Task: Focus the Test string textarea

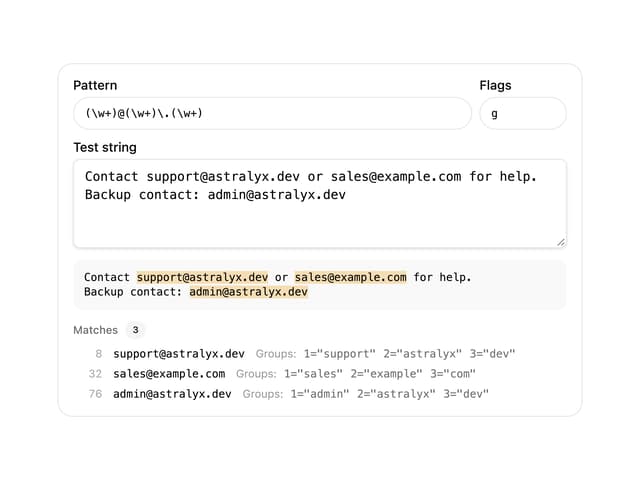Action: 320,203
